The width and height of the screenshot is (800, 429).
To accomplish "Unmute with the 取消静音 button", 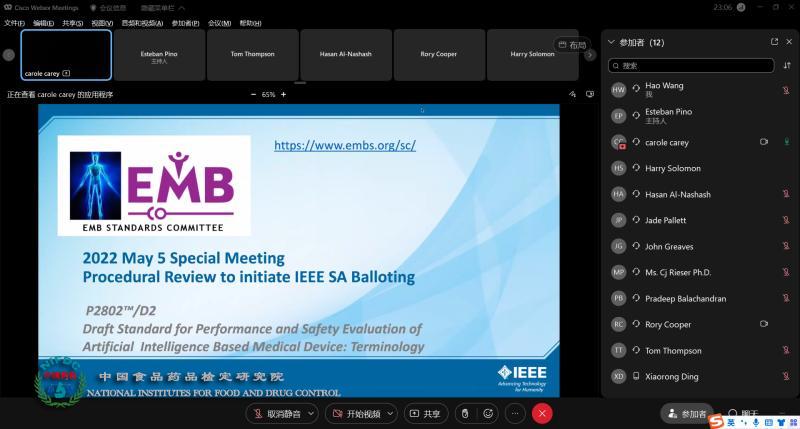I will [277, 414].
